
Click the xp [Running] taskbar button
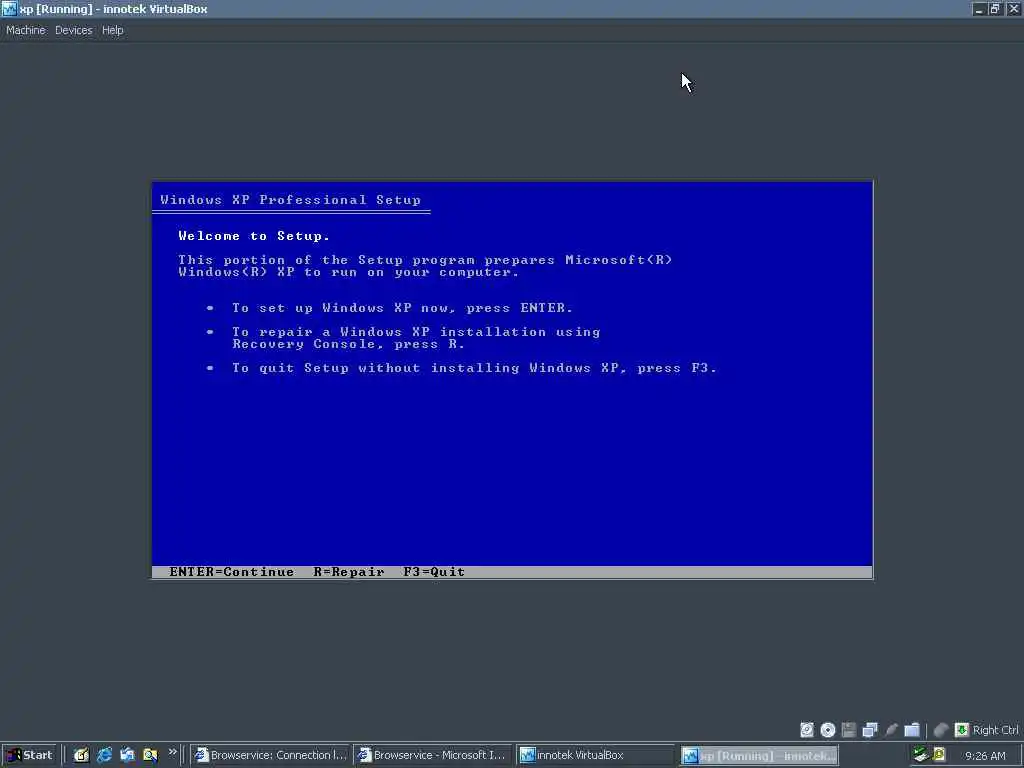(760, 756)
